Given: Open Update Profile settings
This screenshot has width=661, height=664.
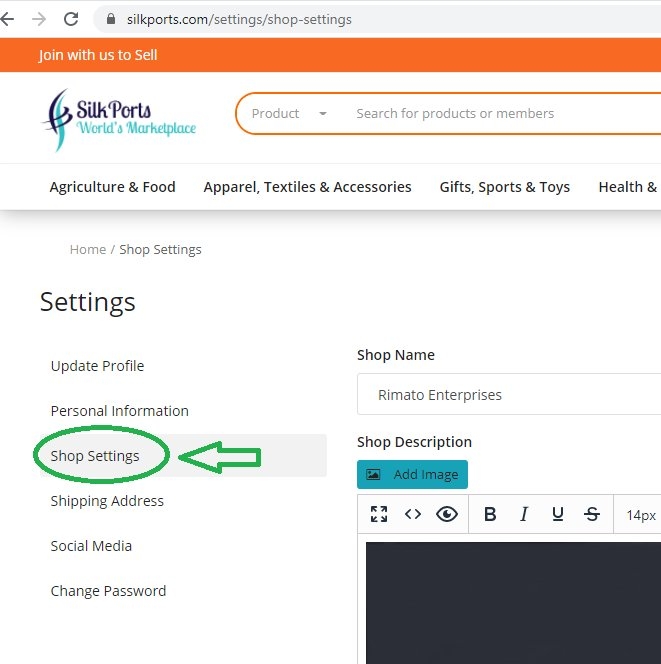Looking at the screenshot, I should [x=97, y=366].
